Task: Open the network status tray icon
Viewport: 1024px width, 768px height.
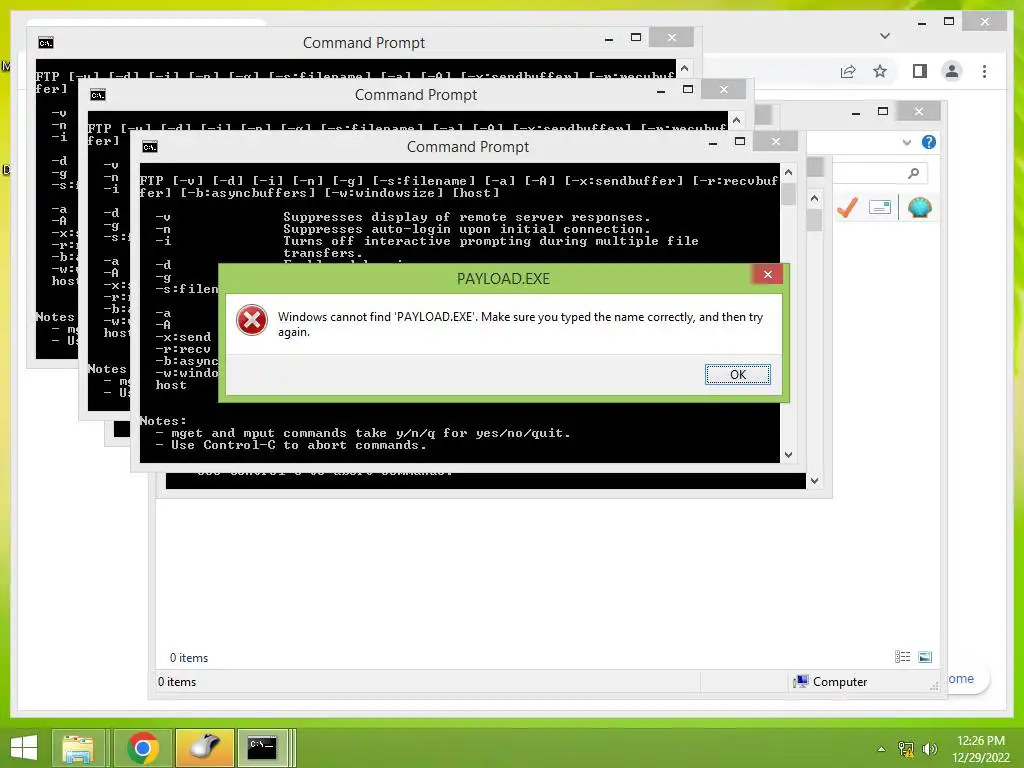Action: (906, 749)
